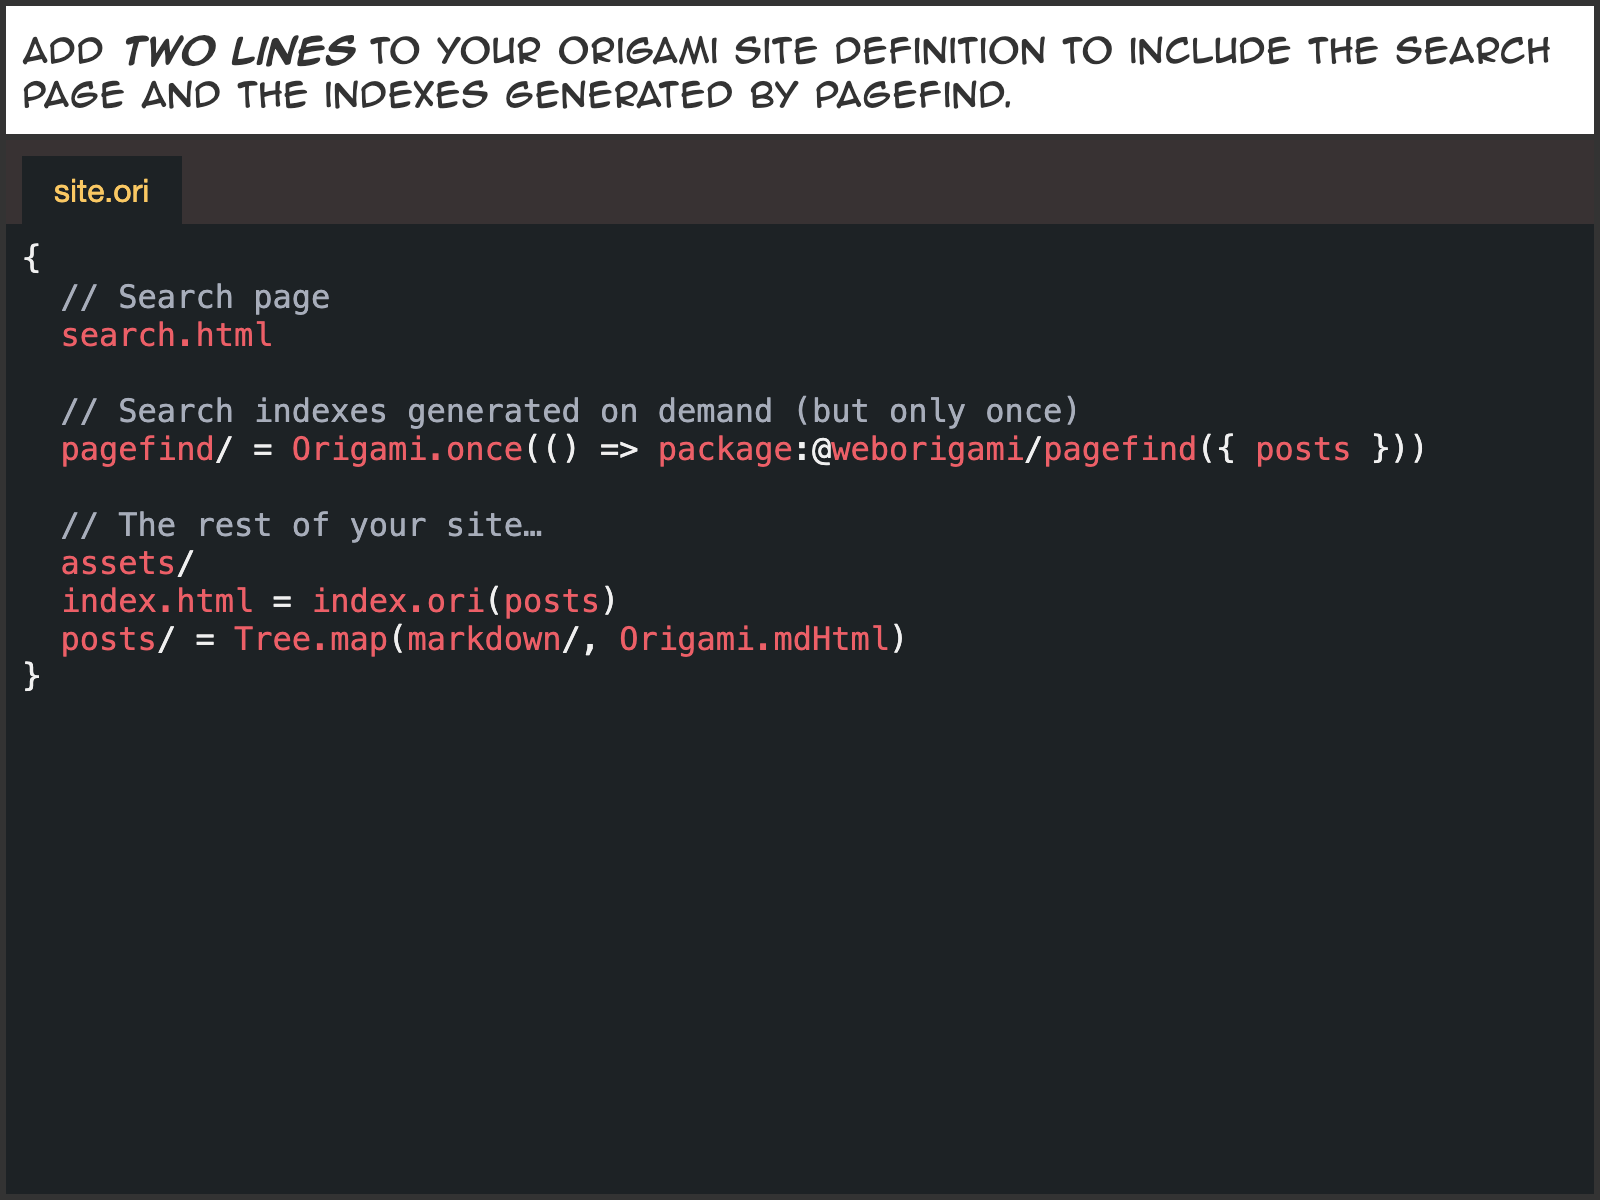Click the search.html line in code
This screenshot has width=1600, height=1200.
(x=166, y=336)
